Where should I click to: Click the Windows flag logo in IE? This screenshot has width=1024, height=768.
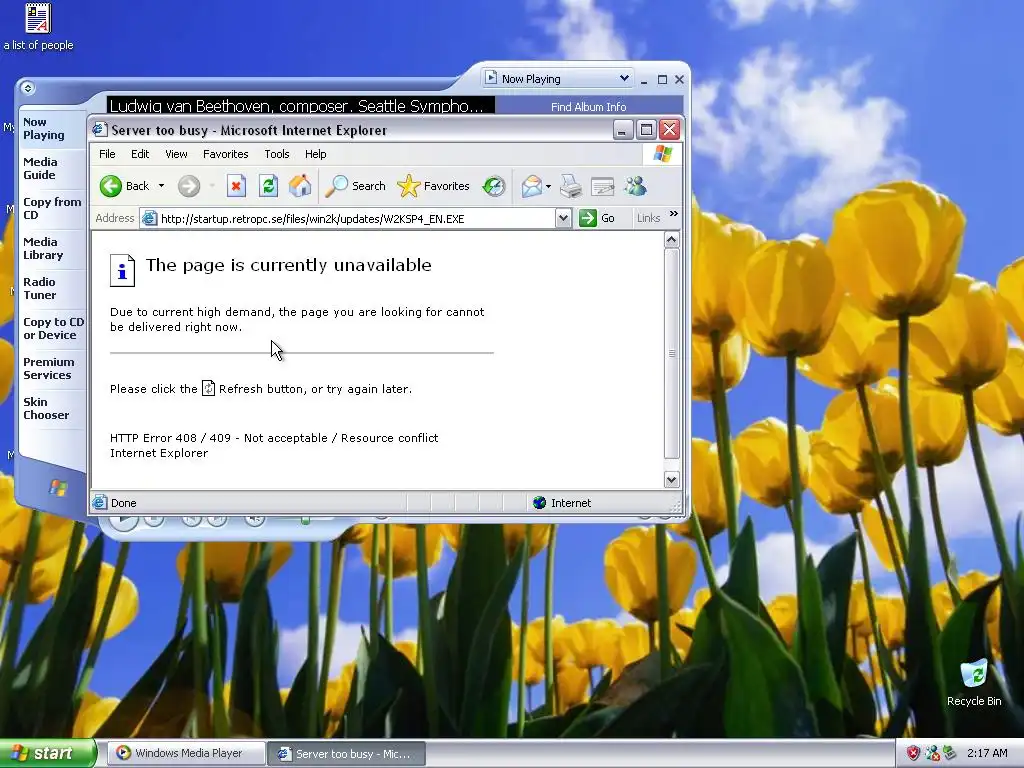[x=662, y=154]
